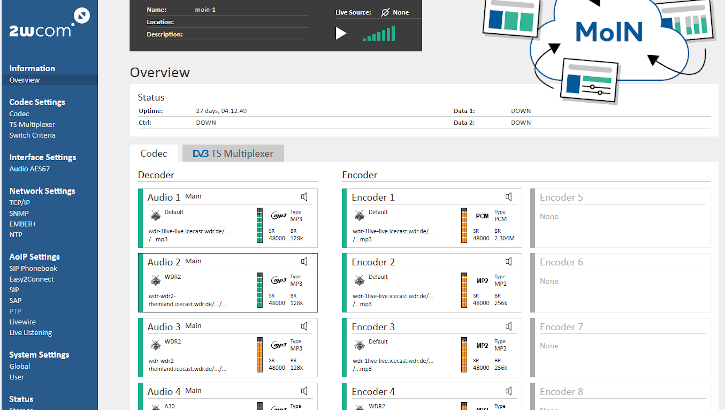Open User system settings

point(16,377)
